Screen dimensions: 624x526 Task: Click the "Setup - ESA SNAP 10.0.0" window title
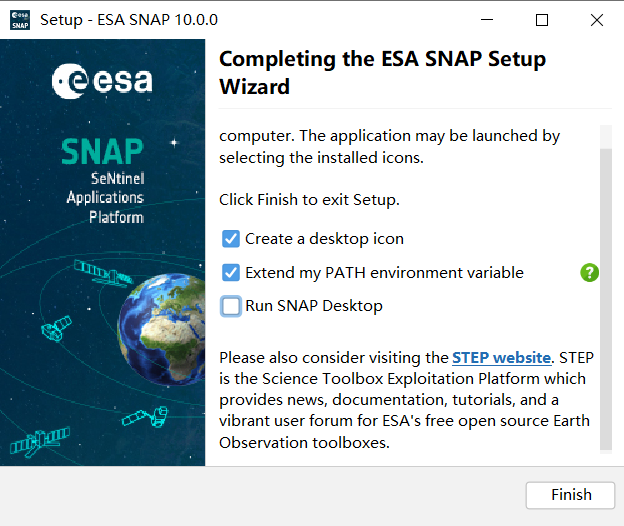129,19
